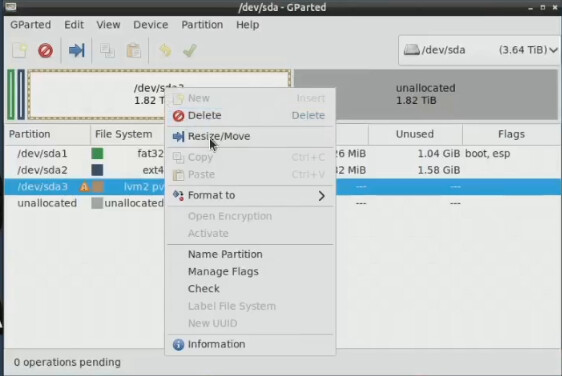Image resolution: width=562 pixels, height=376 pixels.
Task: Click the 'boot, esp' flags cell
Action: tap(487, 154)
